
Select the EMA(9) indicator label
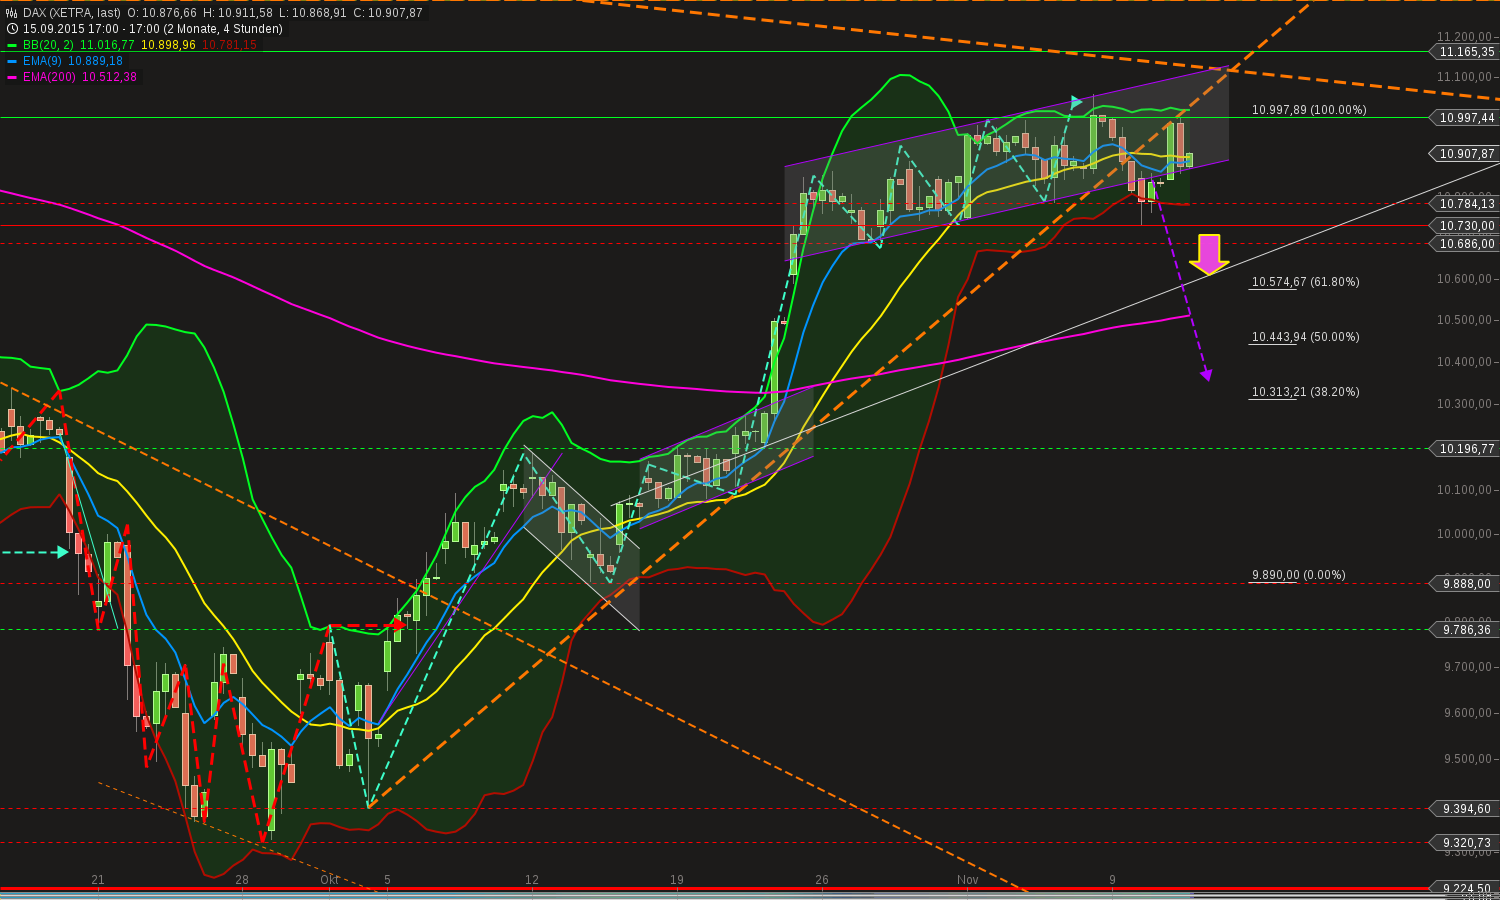point(43,61)
